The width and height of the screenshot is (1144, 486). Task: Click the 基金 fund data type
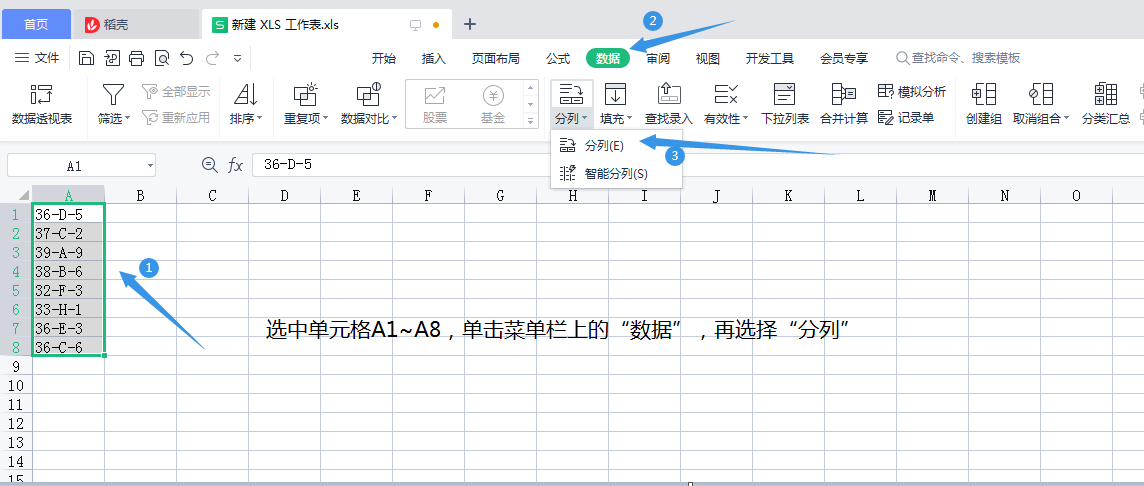point(493,104)
